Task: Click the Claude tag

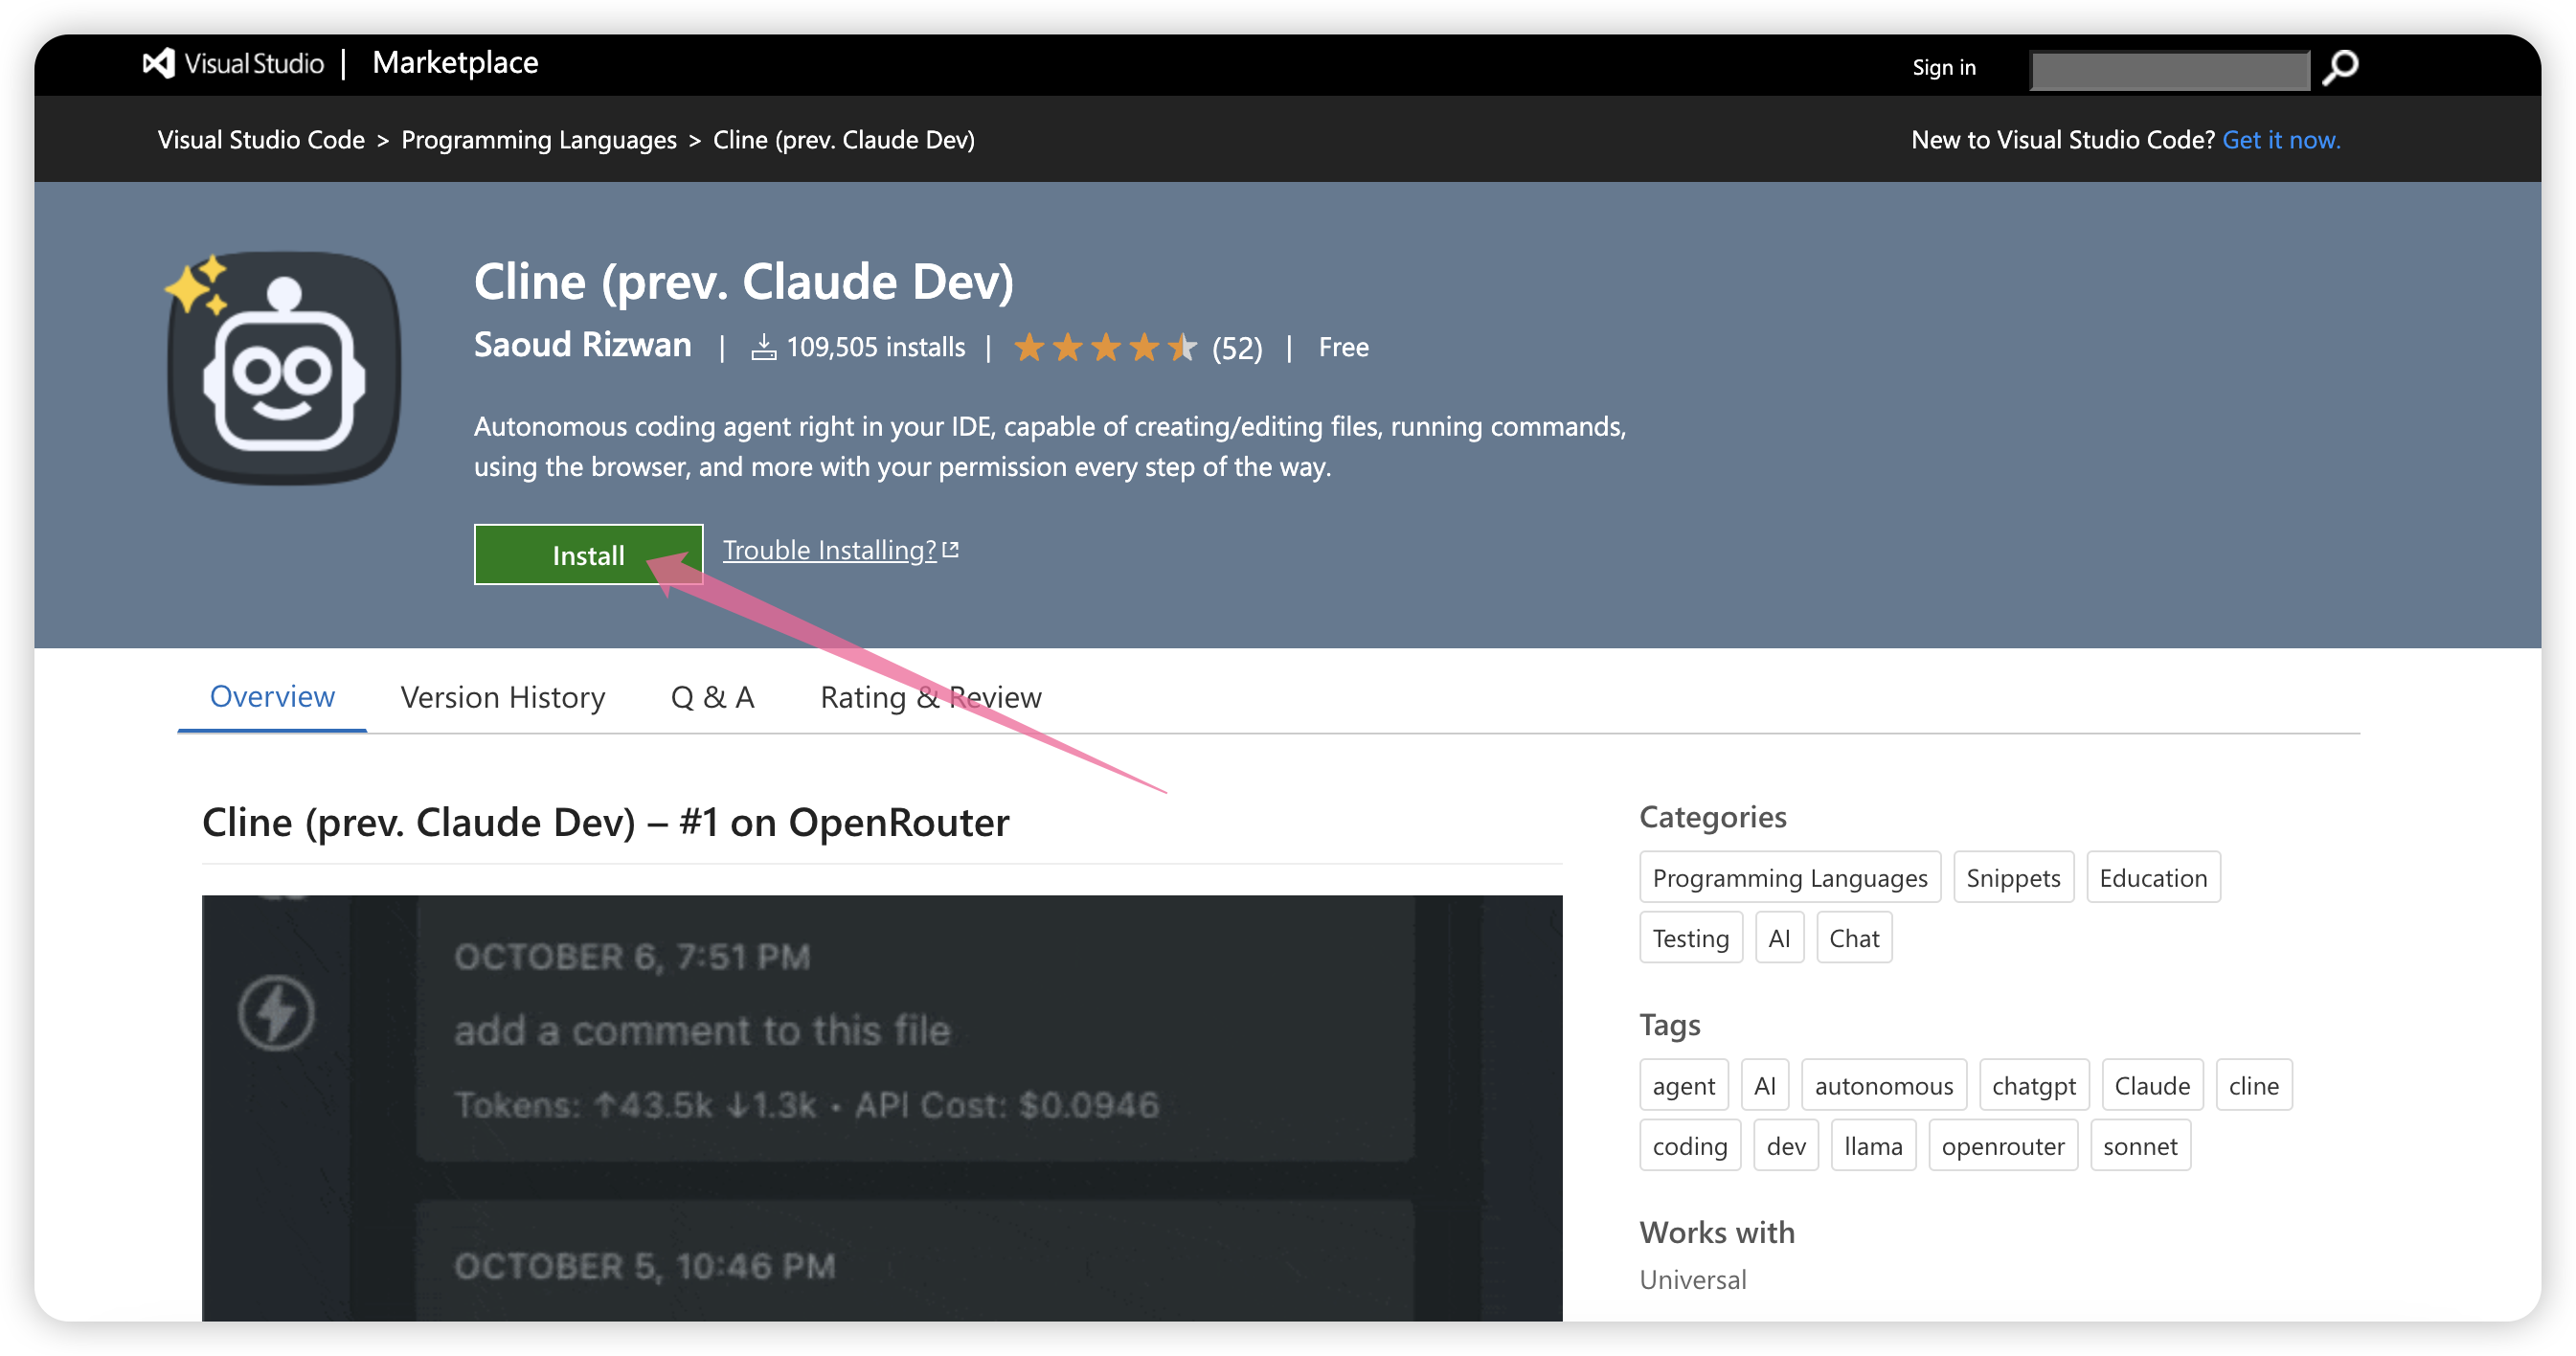Action: (2152, 1085)
